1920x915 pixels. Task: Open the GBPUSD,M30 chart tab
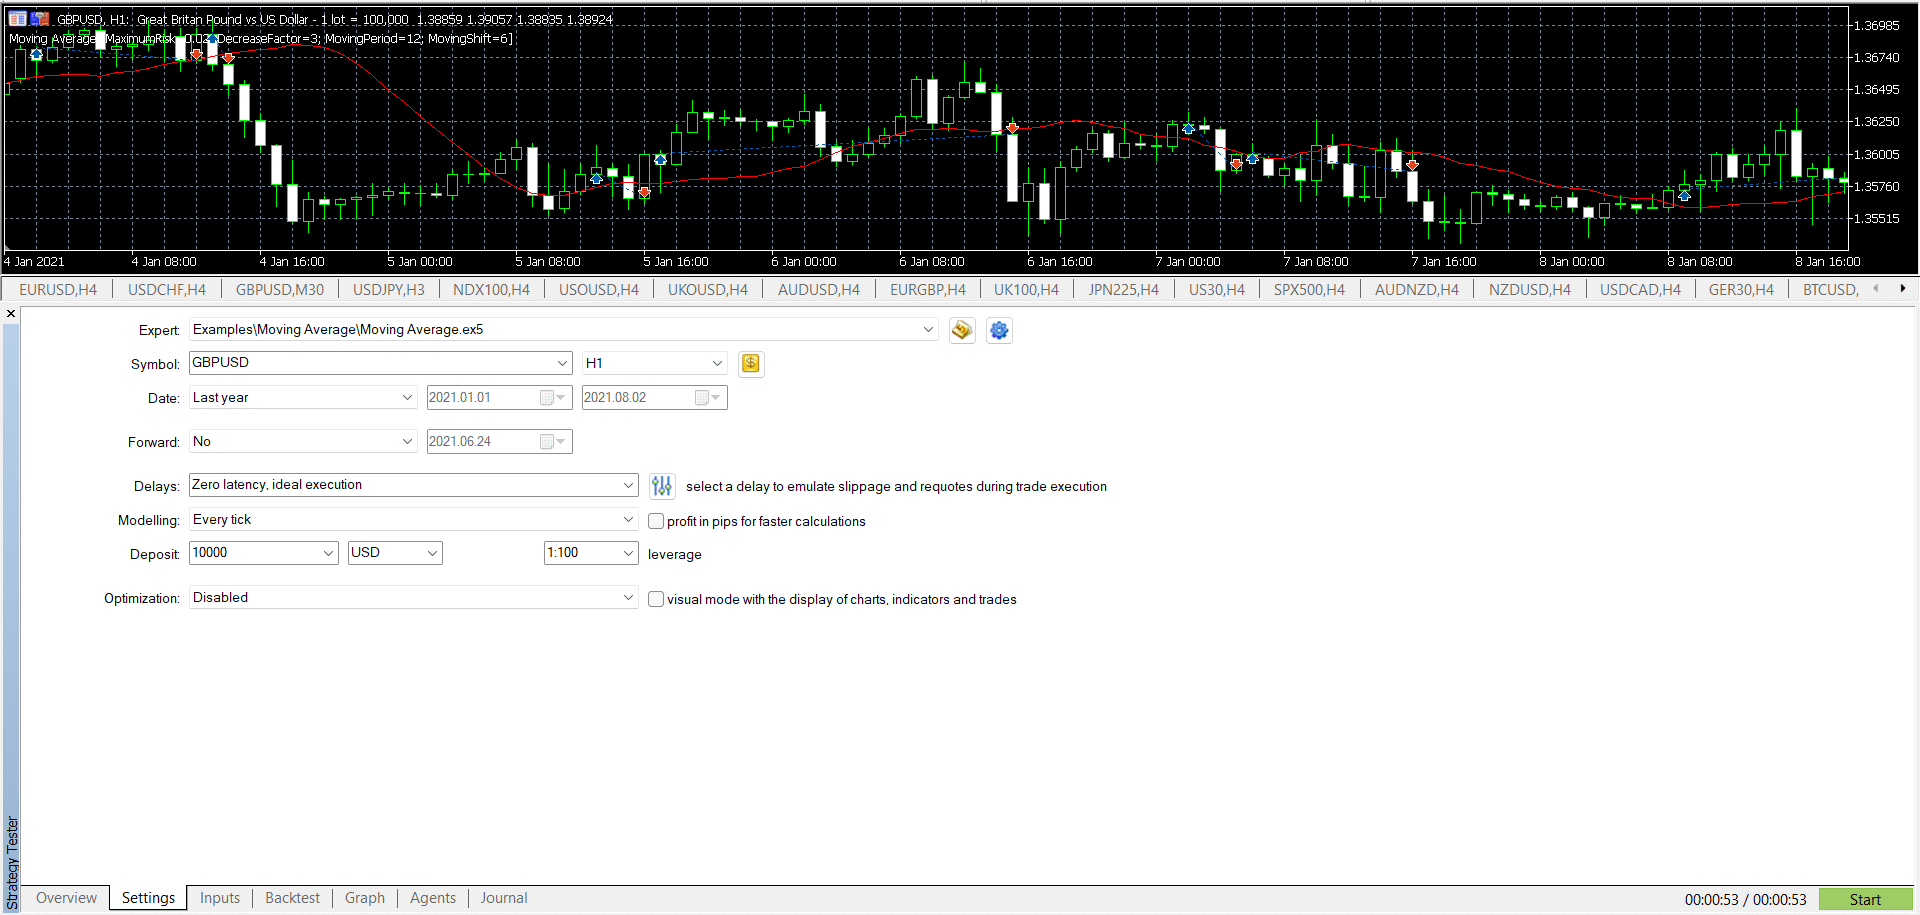[280, 290]
